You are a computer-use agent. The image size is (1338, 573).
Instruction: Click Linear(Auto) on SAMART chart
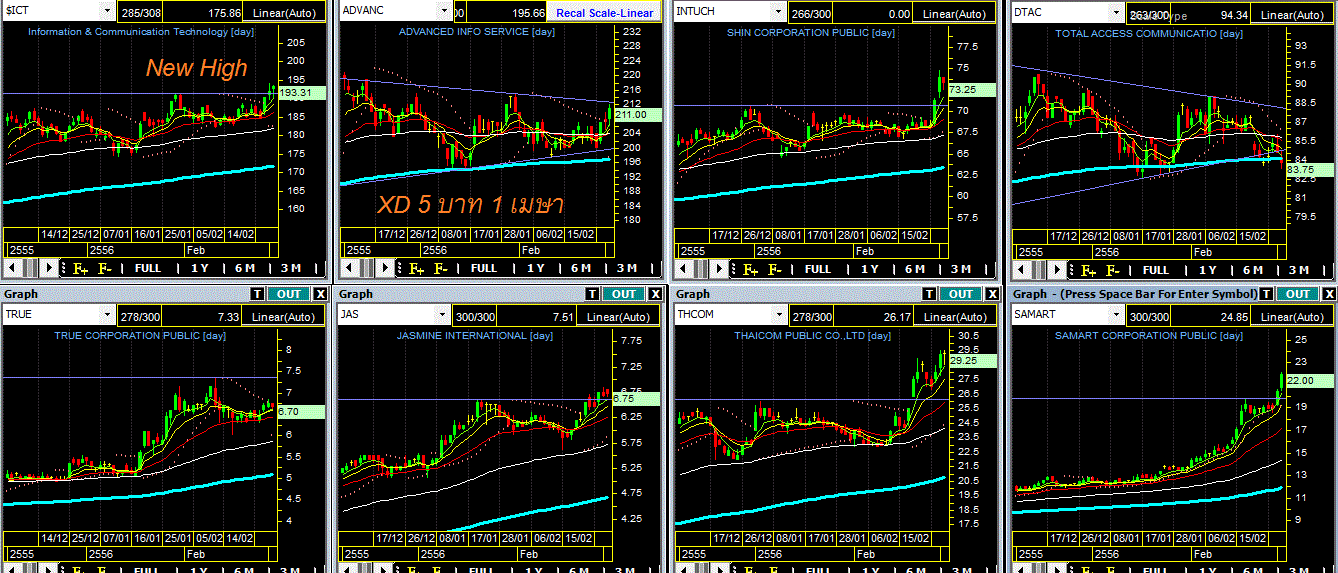(x=1293, y=315)
